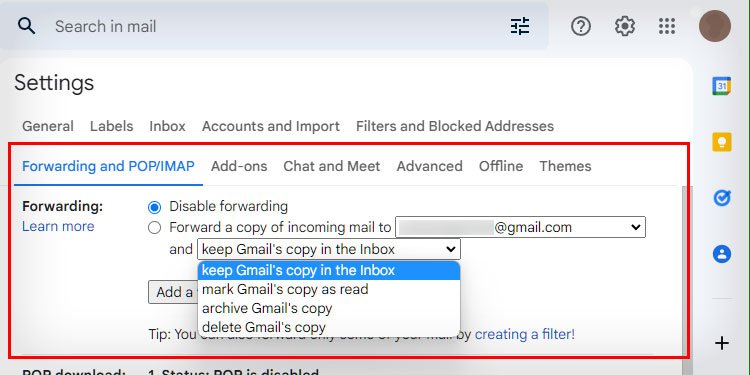Open the Add-ons tab
This screenshot has height=375, width=750.
point(239,166)
